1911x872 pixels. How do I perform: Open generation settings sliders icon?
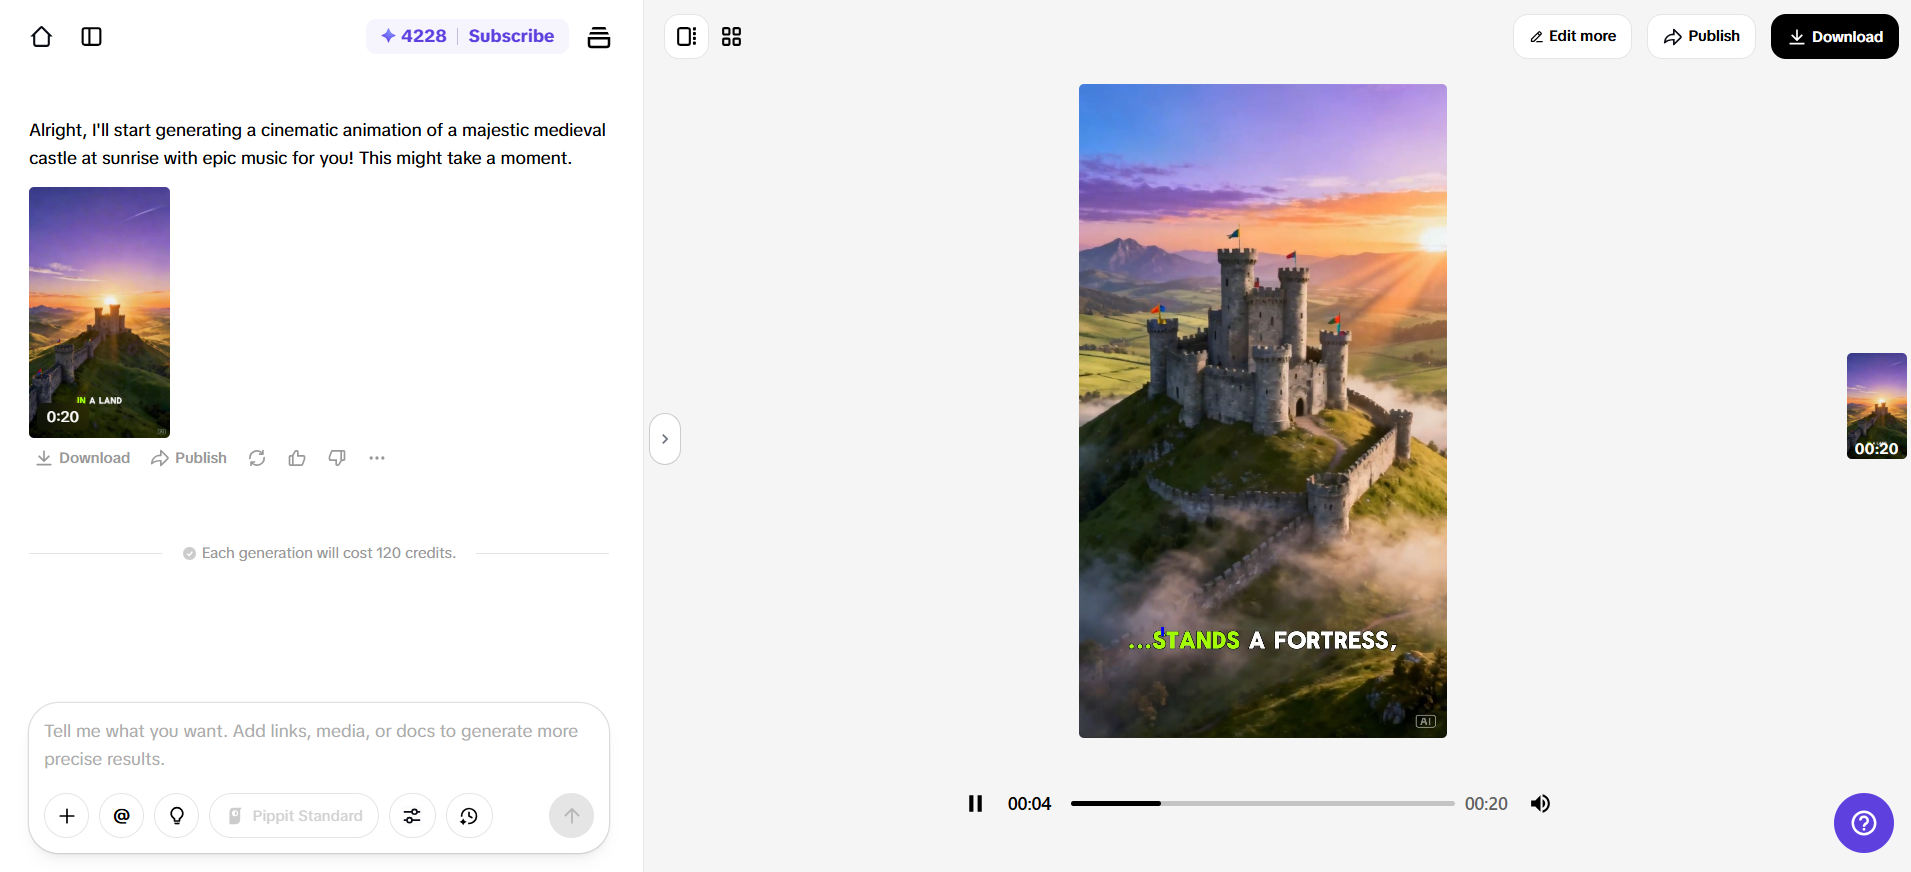412,816
